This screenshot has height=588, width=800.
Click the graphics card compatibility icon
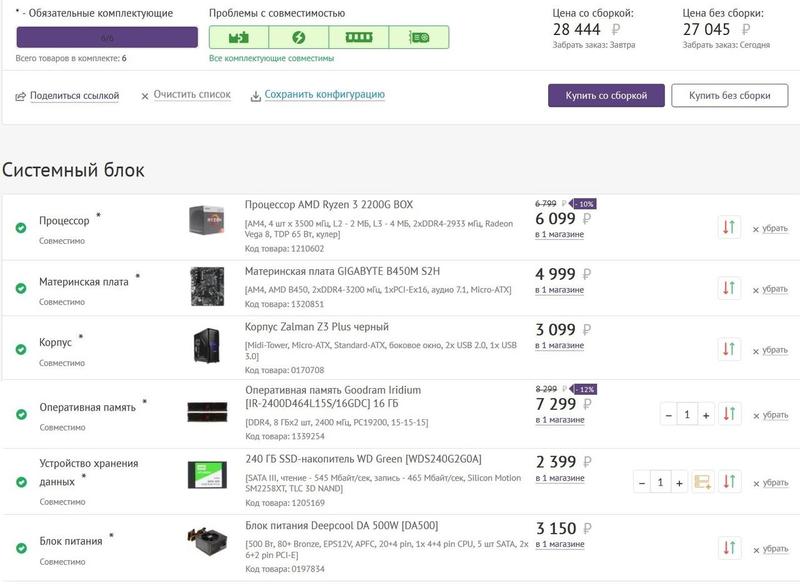point(419,38)
